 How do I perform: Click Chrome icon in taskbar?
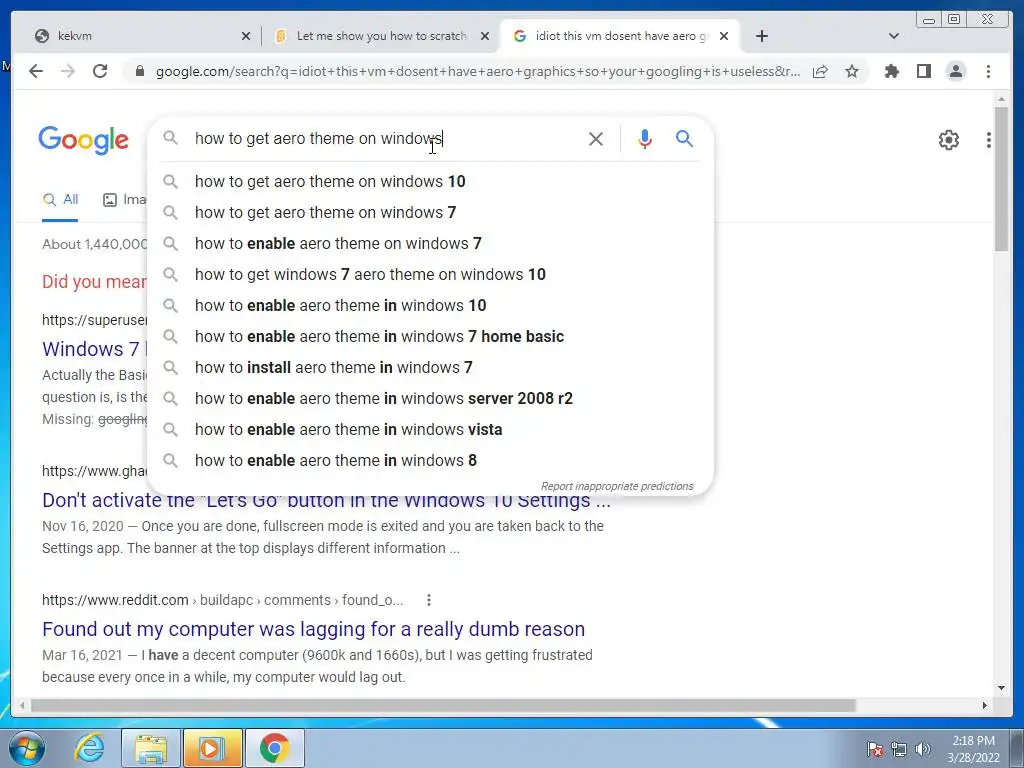(x=274, y=748)
